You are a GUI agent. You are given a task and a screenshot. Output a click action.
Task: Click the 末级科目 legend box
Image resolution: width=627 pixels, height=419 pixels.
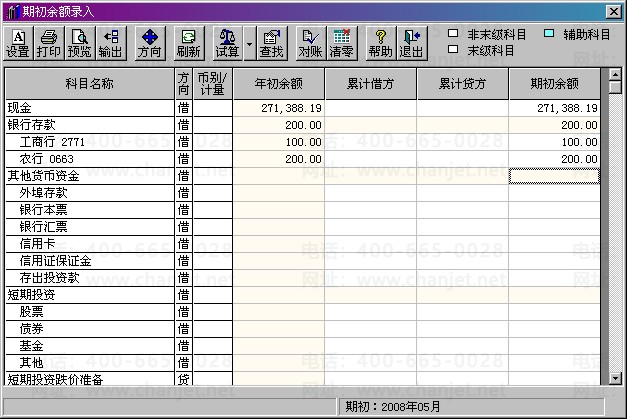click(x=453, y=50)
